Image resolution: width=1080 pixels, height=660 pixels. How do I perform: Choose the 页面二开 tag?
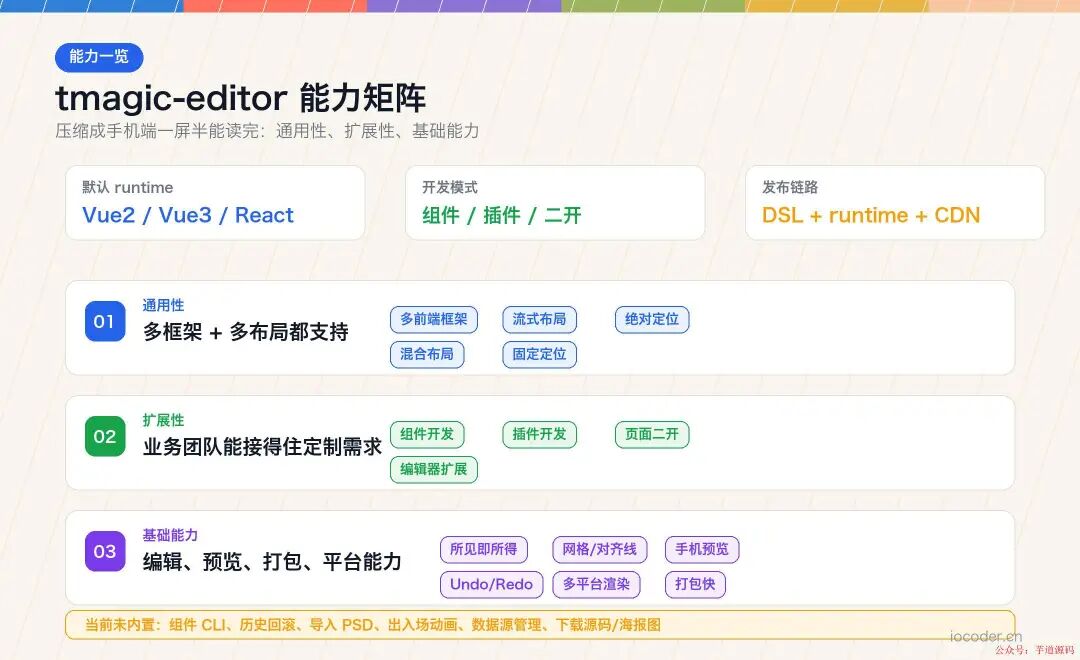[x=652, y=434]
